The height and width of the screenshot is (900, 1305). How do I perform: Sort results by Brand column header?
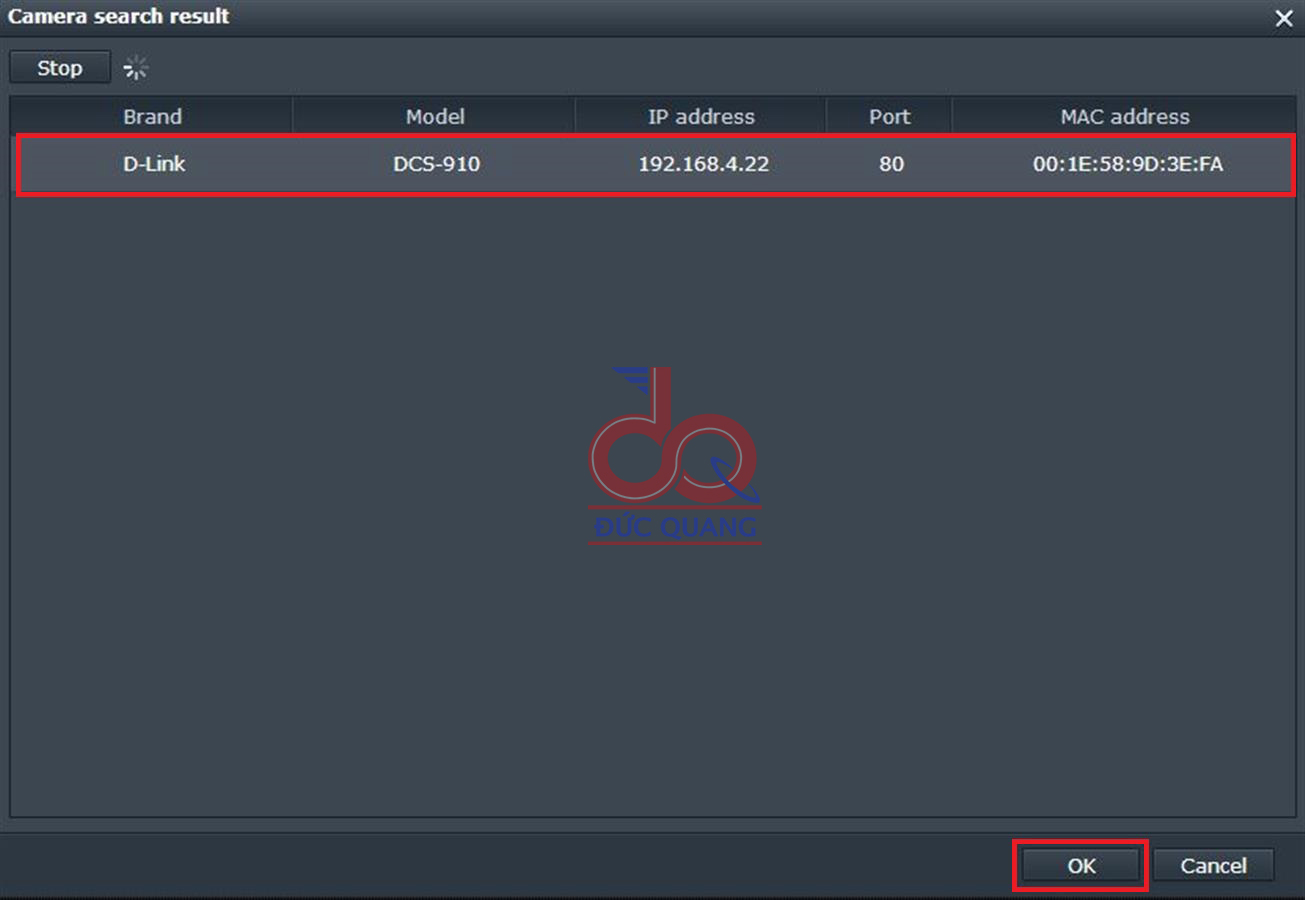tap(152, 116)
